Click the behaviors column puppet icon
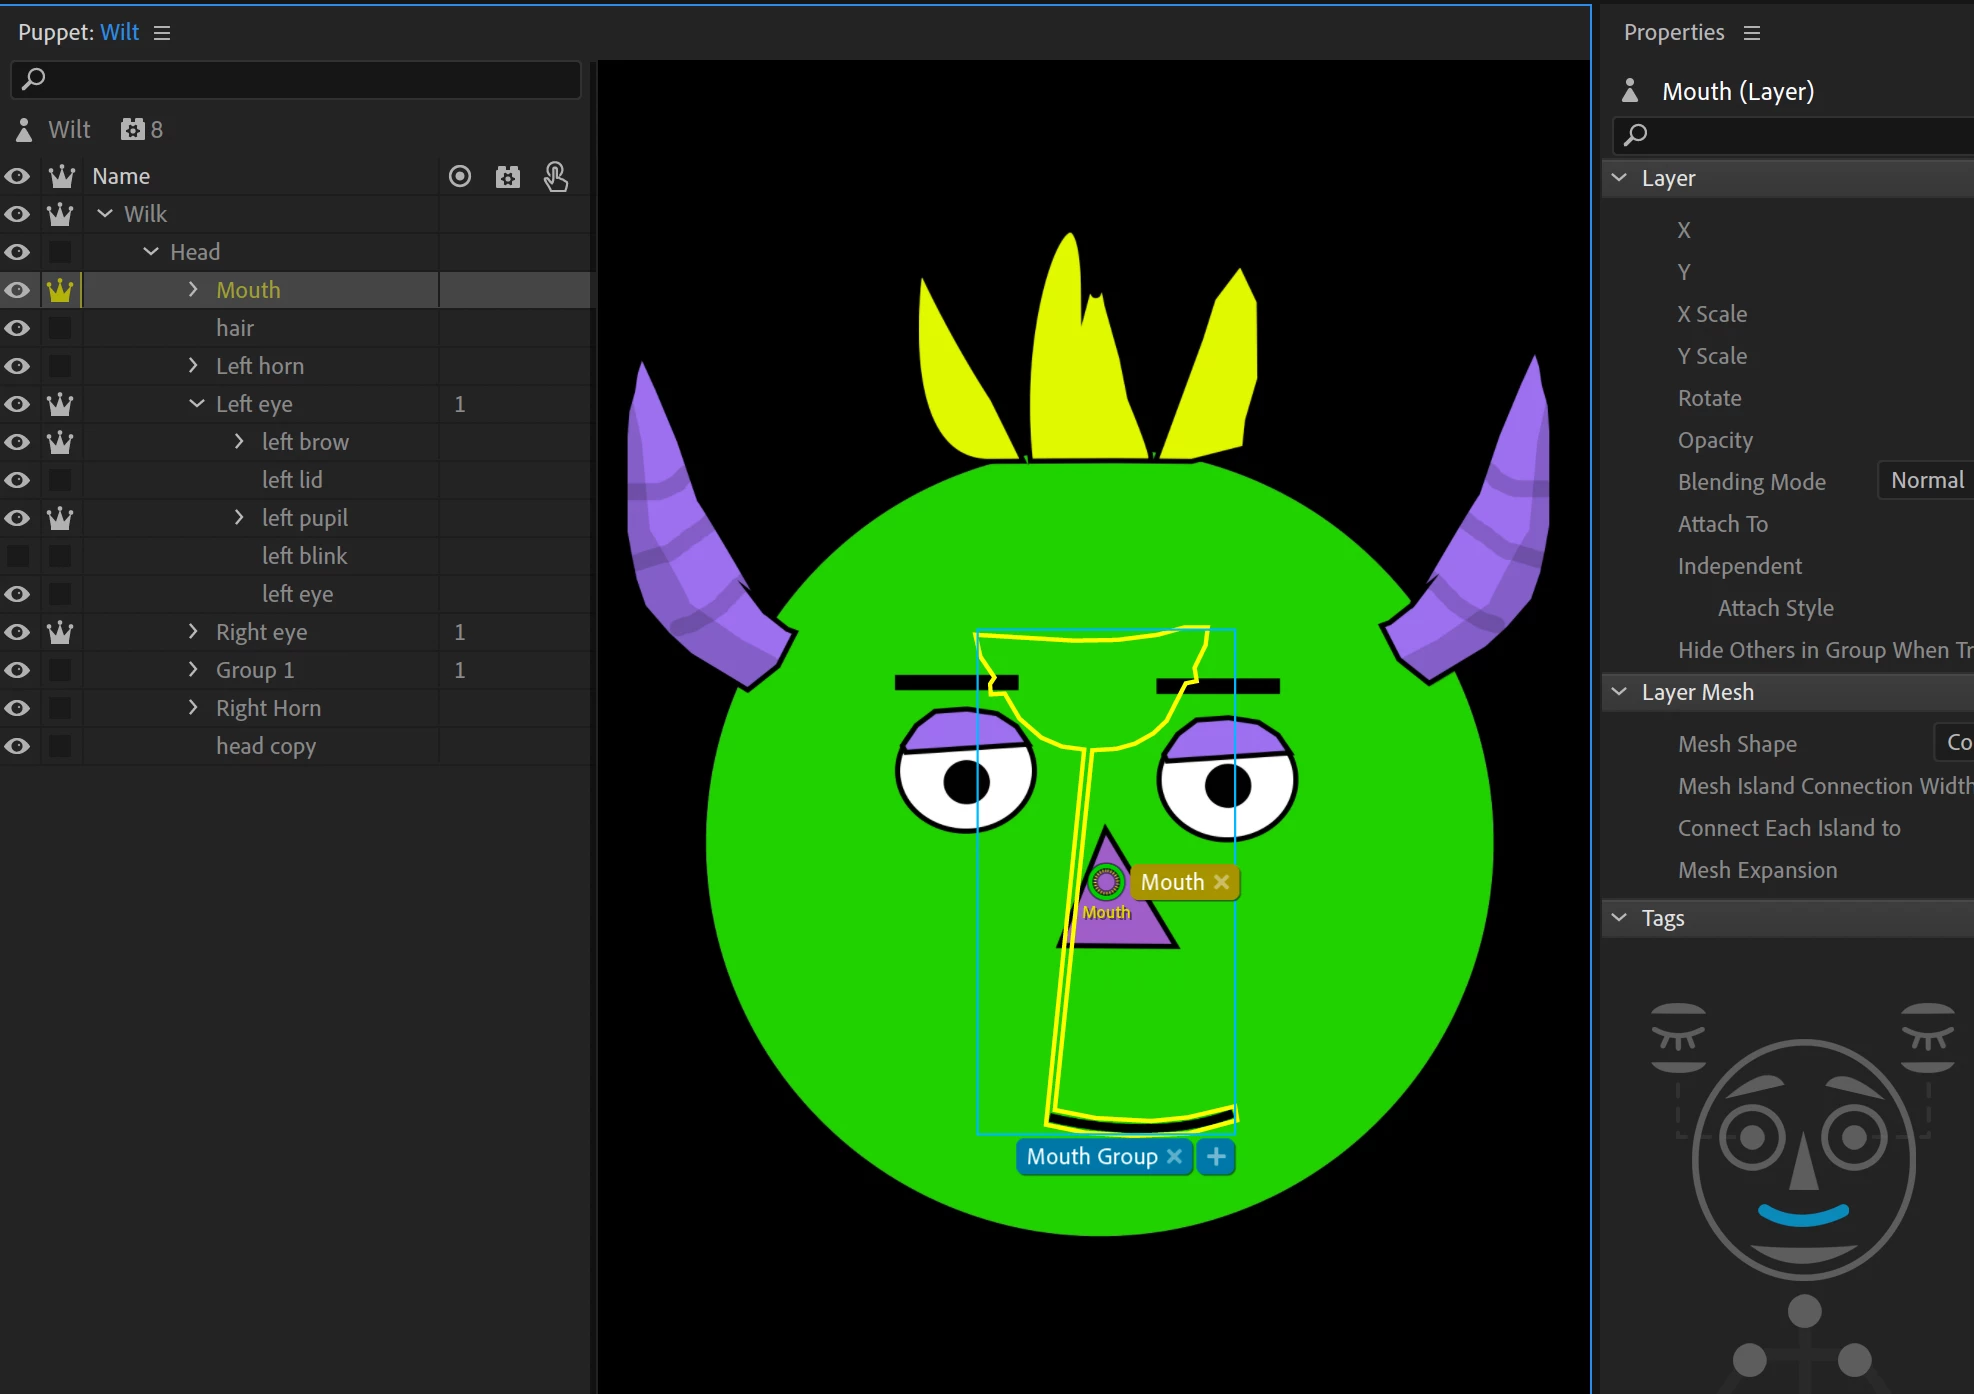Image resolution: width=1974 pixels, height=1394 pixels. [508, 177]
